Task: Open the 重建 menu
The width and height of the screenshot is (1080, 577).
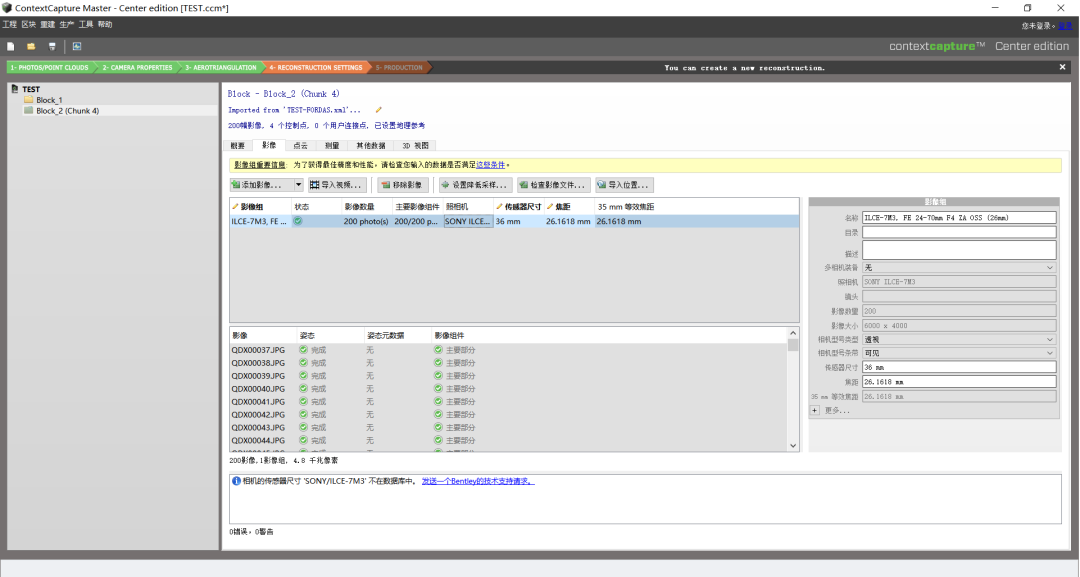Action: tap(48, 25)
